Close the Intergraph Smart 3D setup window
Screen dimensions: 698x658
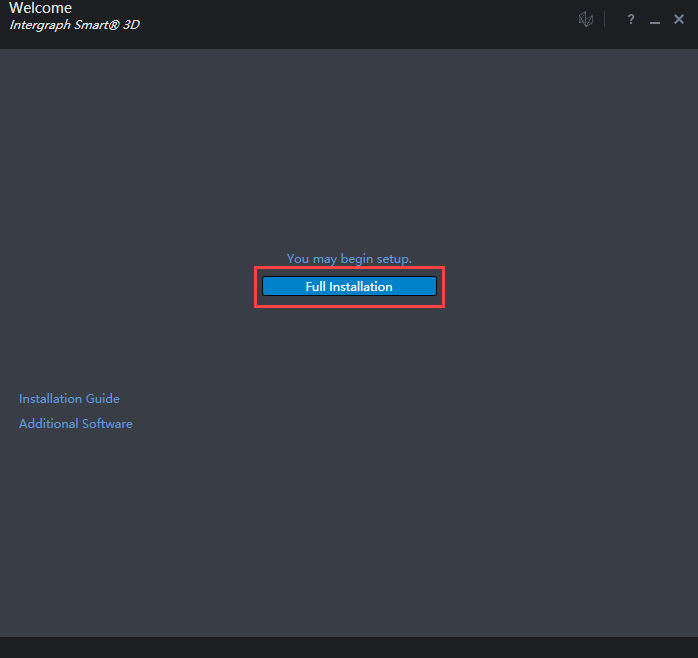[679, 20]
